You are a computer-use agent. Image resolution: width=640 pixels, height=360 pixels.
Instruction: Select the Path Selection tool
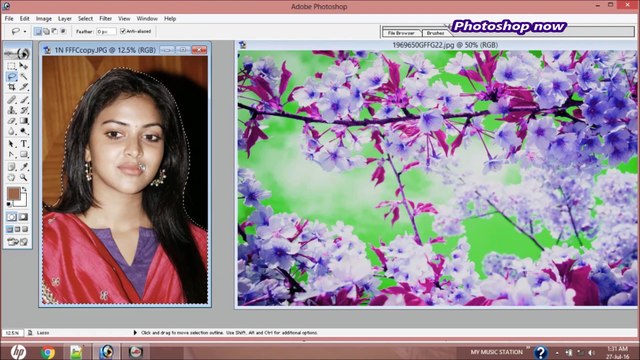tap(11, 144)
